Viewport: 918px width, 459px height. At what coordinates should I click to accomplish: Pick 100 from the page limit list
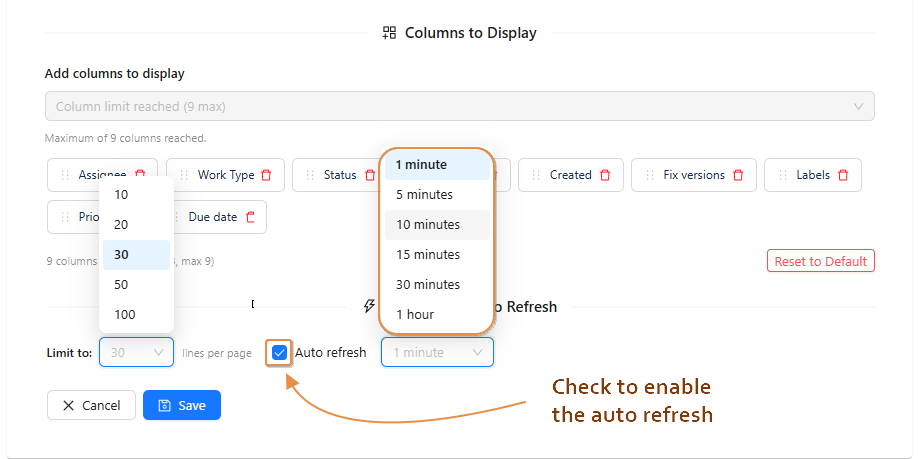click(125, 314)
